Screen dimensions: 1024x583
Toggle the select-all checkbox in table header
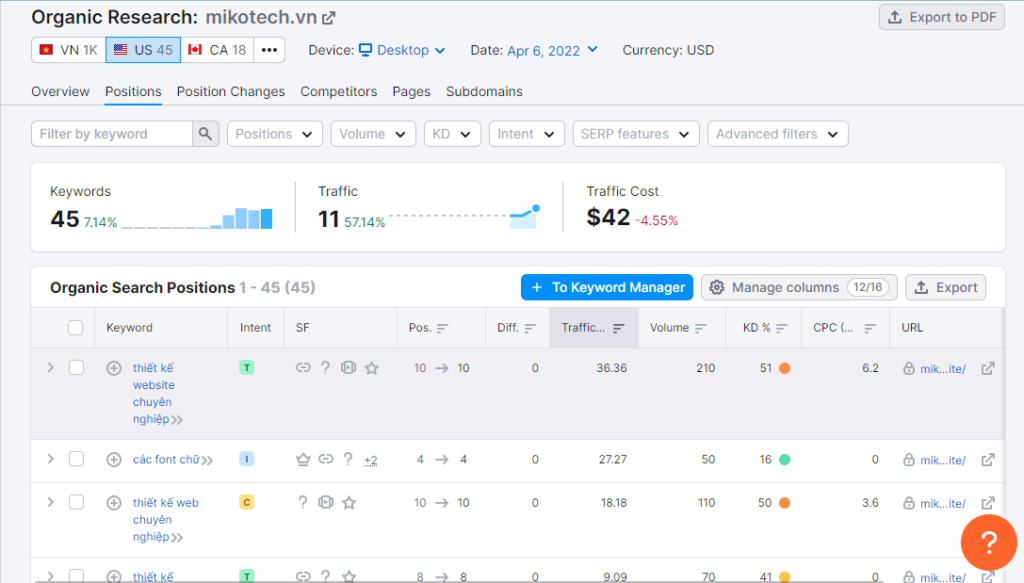coord(75,328)
